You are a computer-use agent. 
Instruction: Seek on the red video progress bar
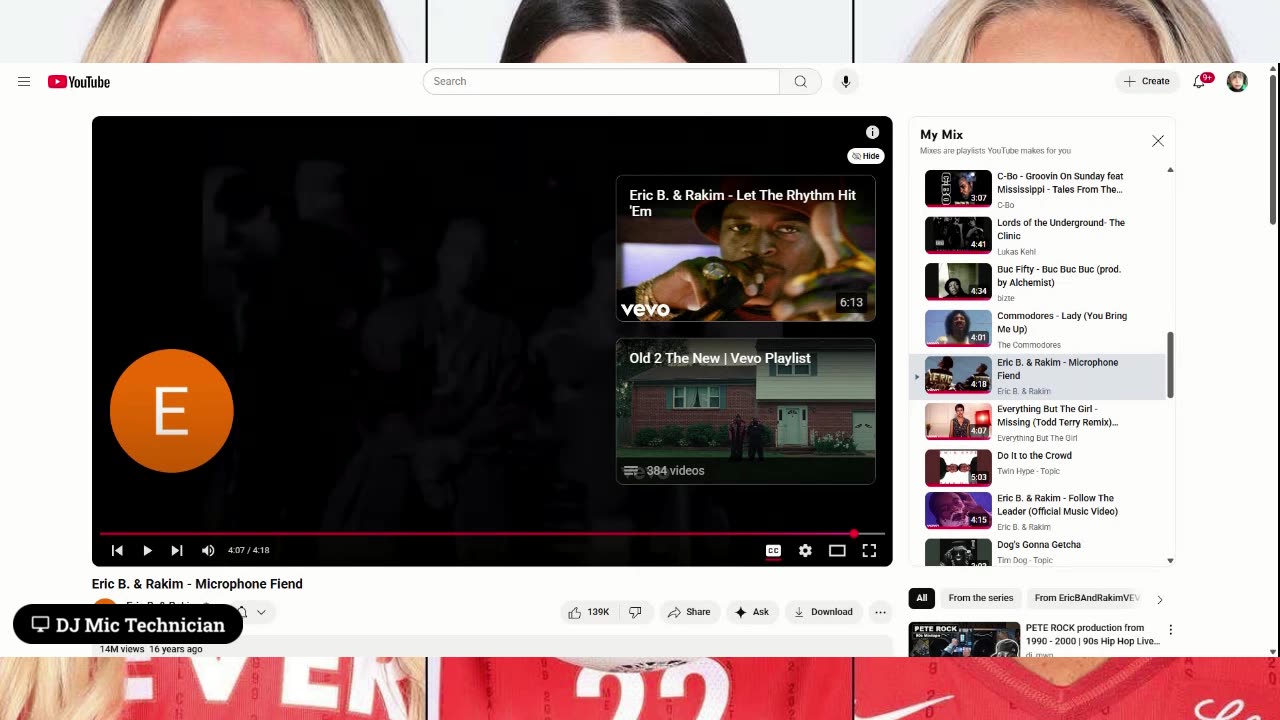(x=492, y=534)
